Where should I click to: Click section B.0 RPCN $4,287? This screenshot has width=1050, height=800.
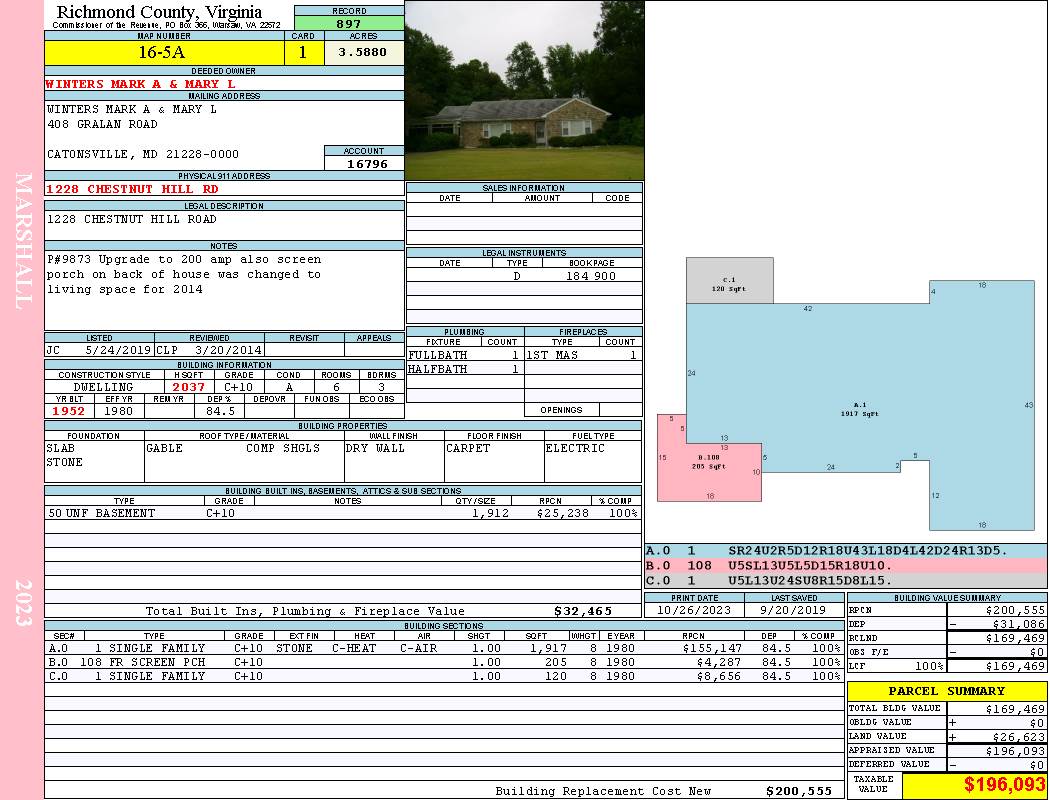(719, 662)
